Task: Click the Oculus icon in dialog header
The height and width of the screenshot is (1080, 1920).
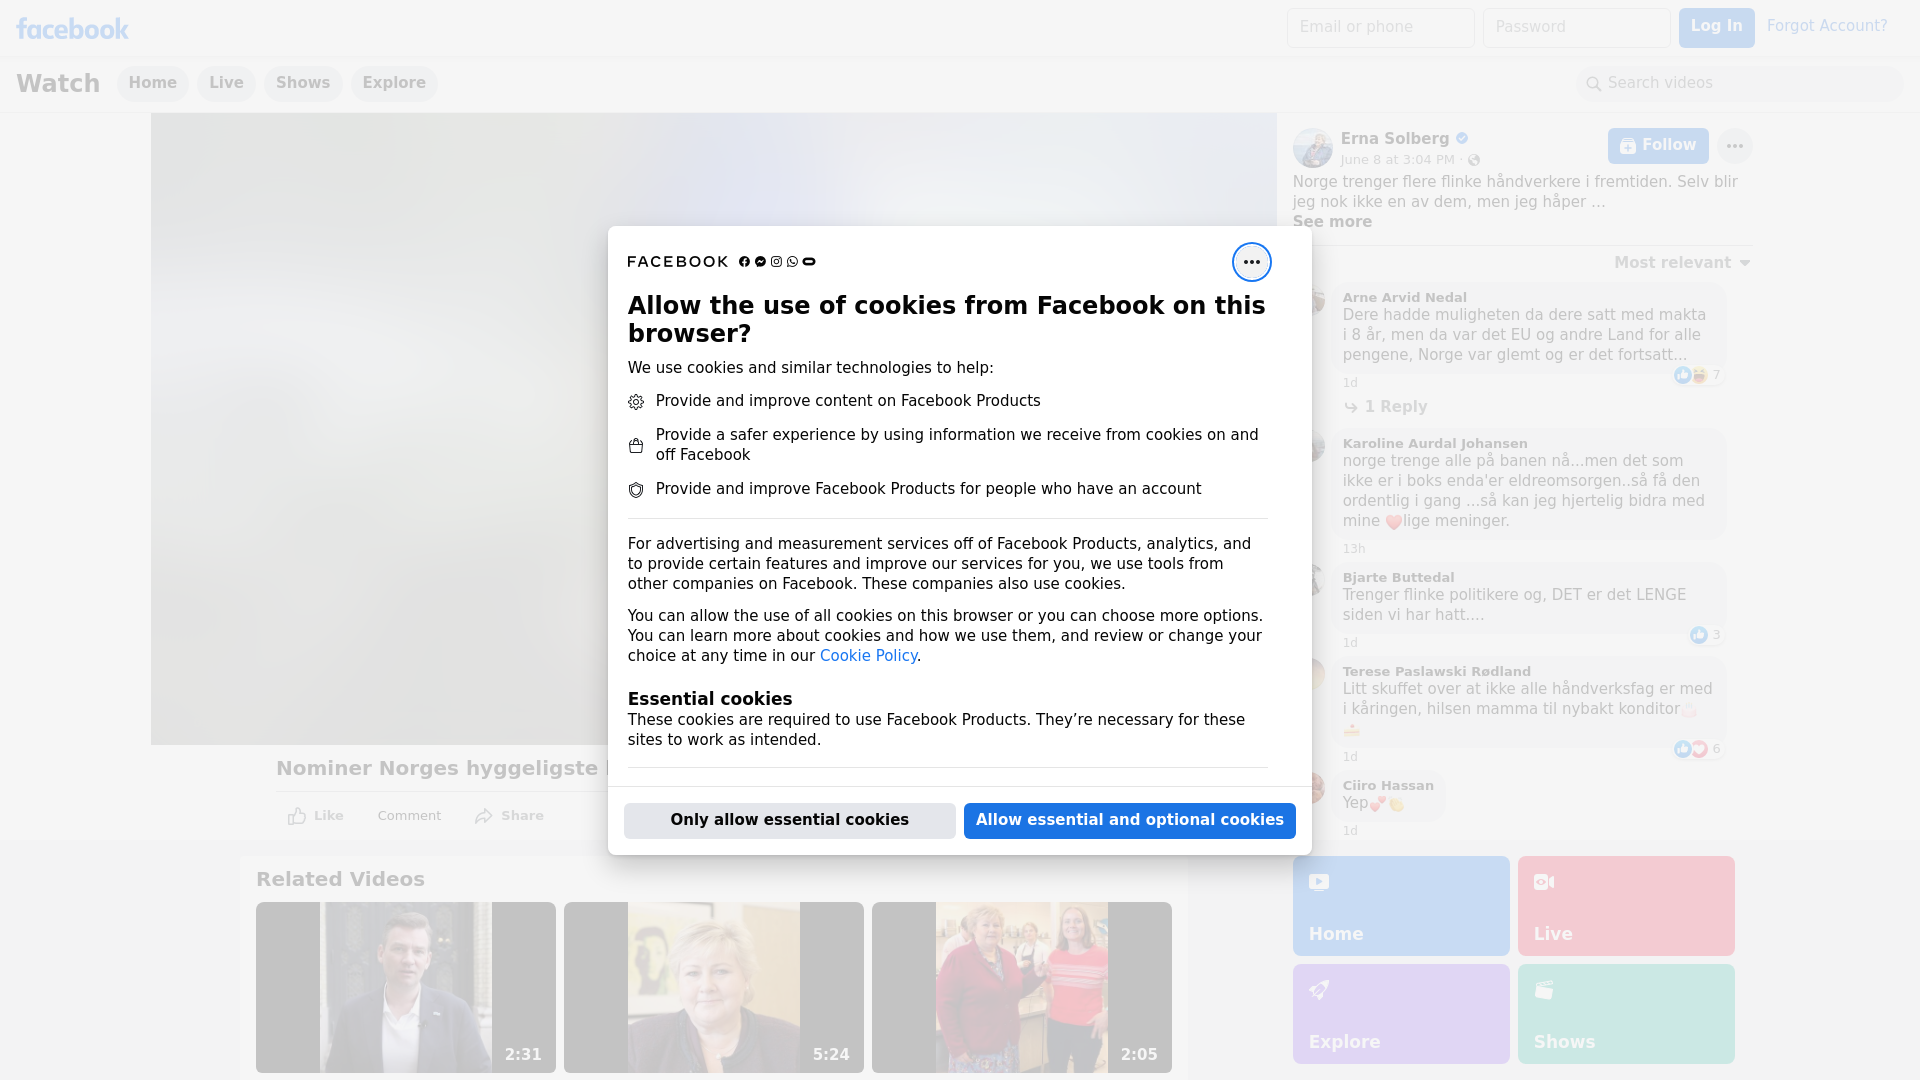Action: [x=809, y=262]
